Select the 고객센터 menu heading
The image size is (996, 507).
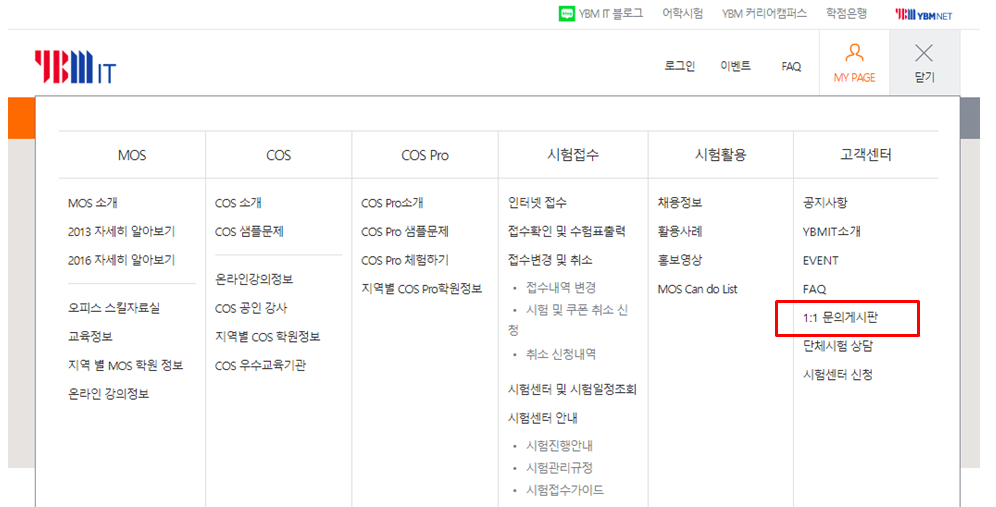coord(866,154)
